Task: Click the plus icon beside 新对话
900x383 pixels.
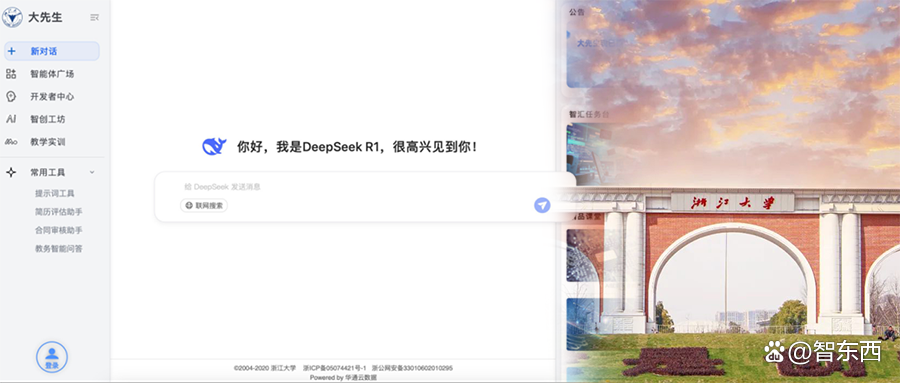Action: pyautogui.click(x=11, y=51)
